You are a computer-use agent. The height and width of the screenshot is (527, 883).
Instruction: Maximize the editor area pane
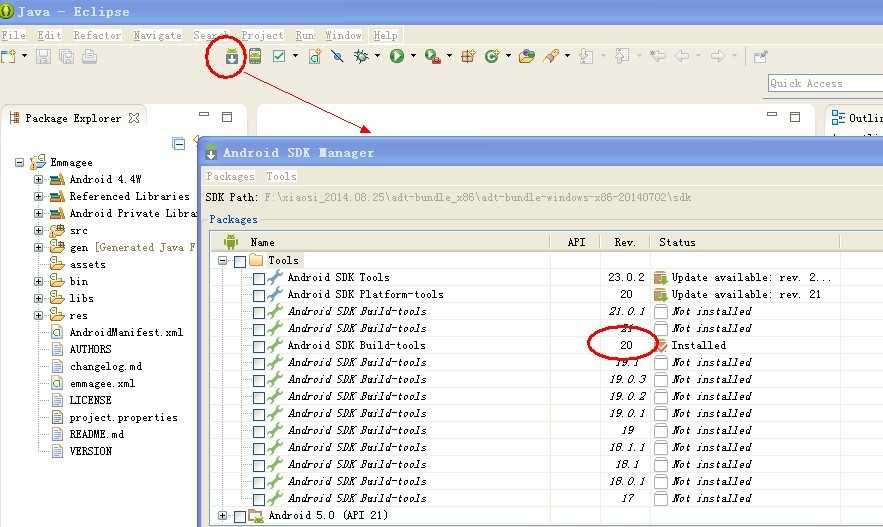click(795, 117)
